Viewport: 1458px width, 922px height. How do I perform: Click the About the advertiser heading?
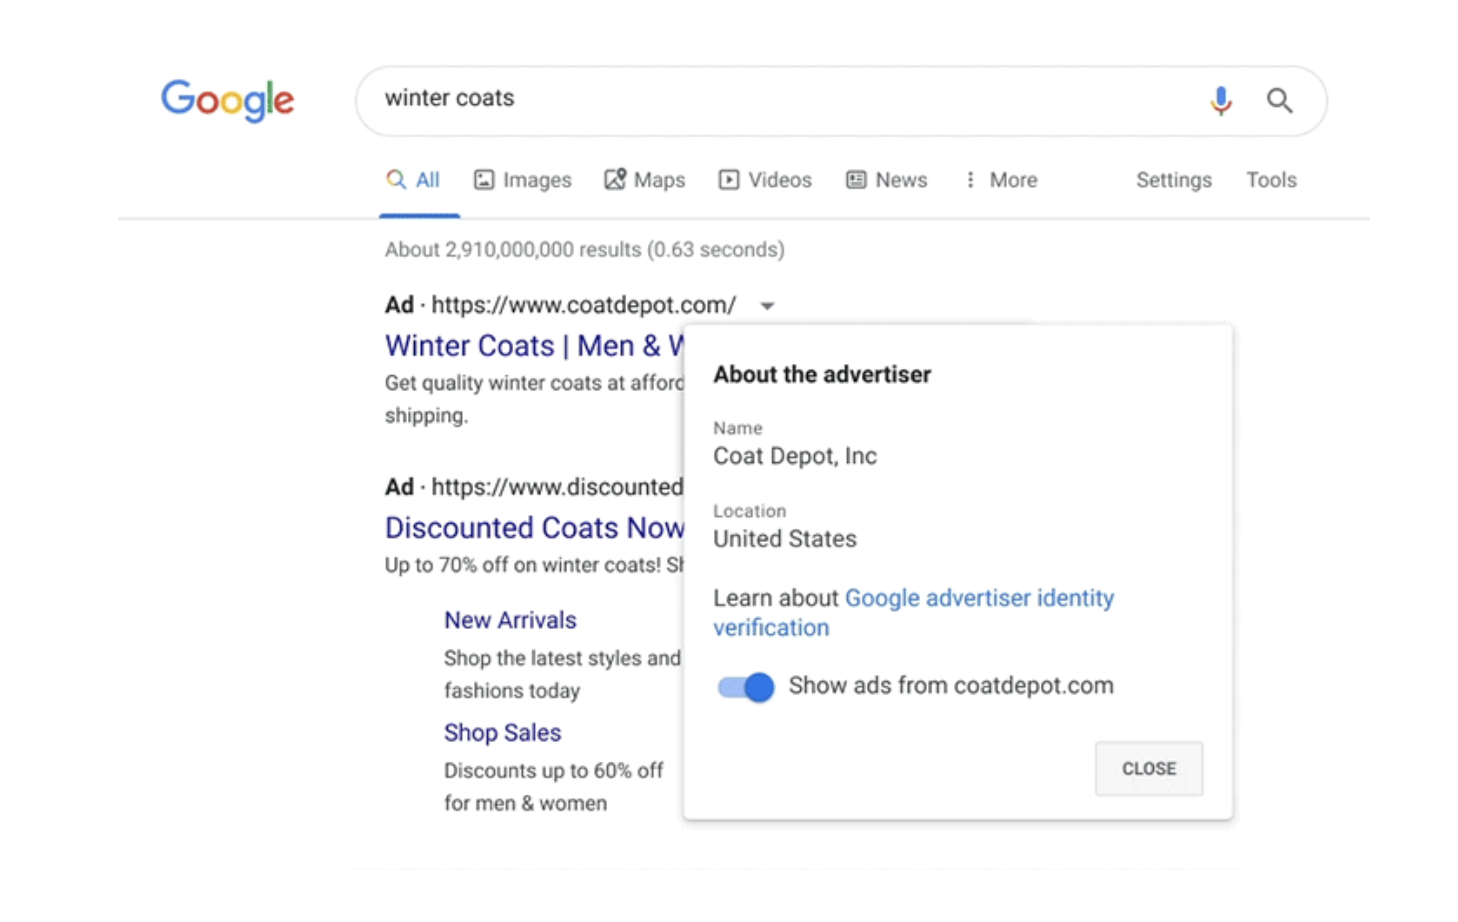point(822,374)
